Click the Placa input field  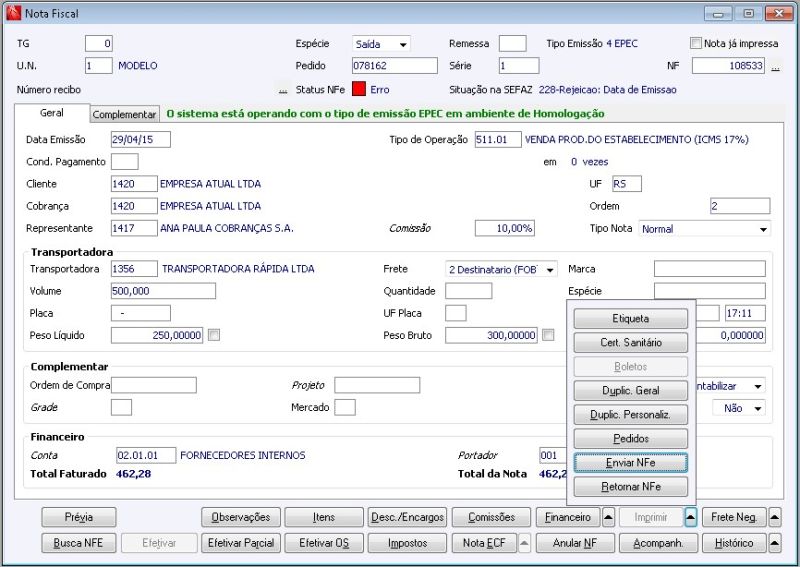coord(140,313)
